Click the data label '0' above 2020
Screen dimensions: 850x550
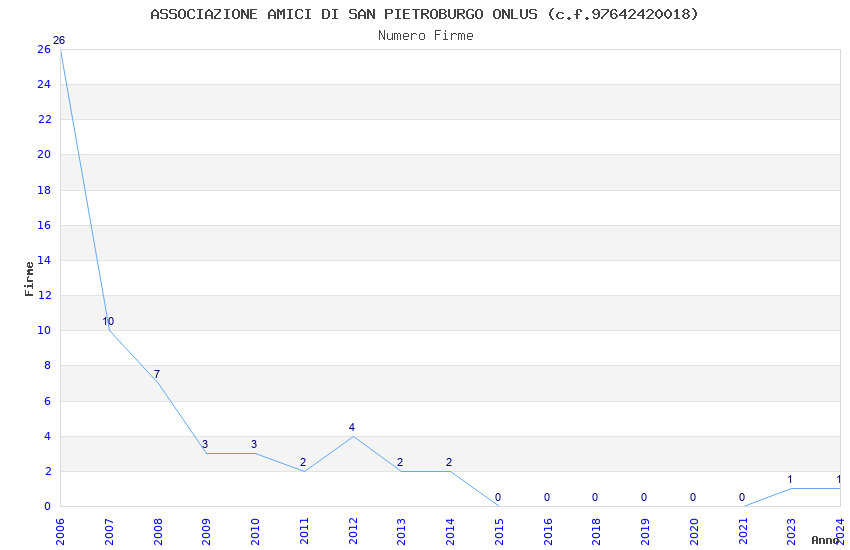click(x=693, y=497)
